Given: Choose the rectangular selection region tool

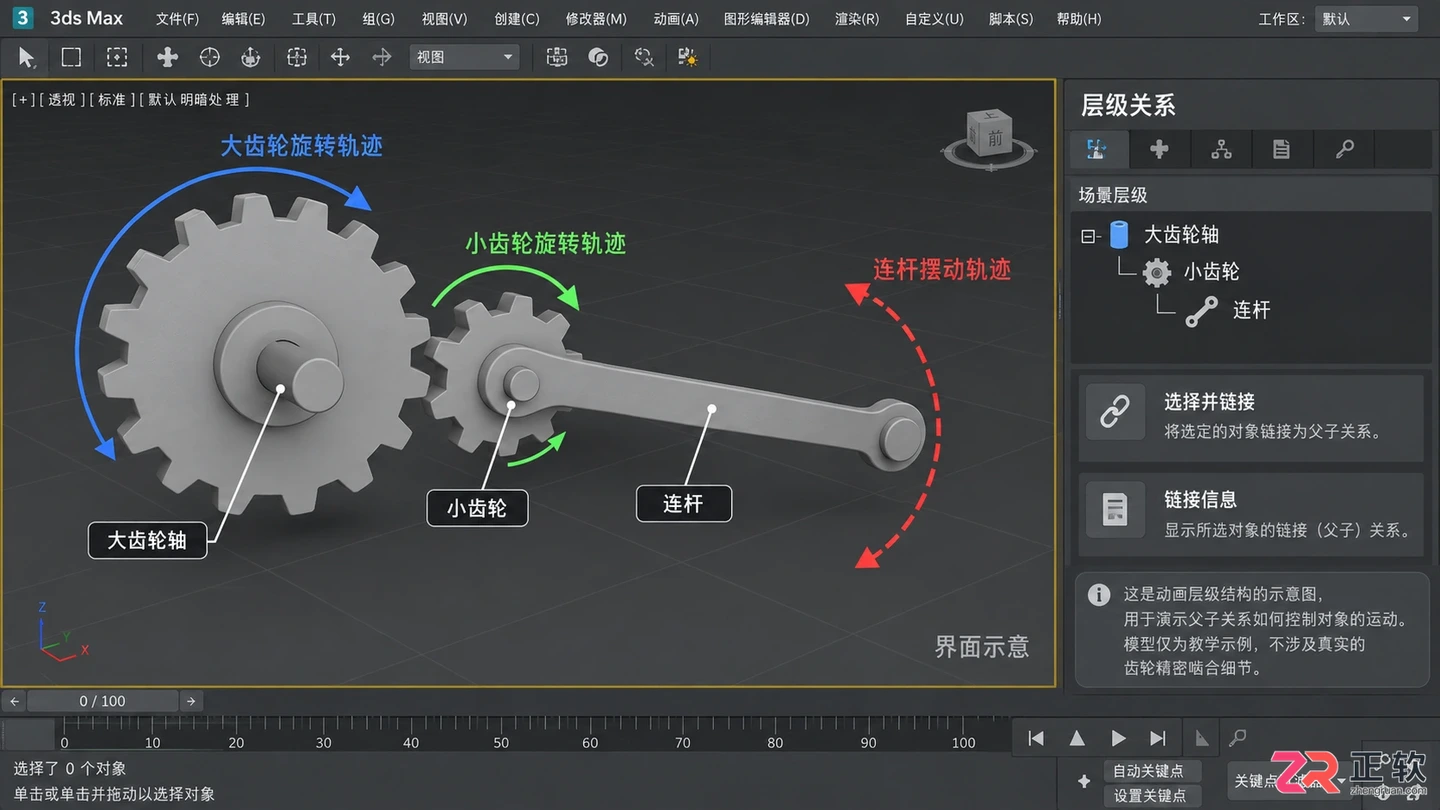Looking at the screenshot, I should pyautogui.click(x=71, y=57).
